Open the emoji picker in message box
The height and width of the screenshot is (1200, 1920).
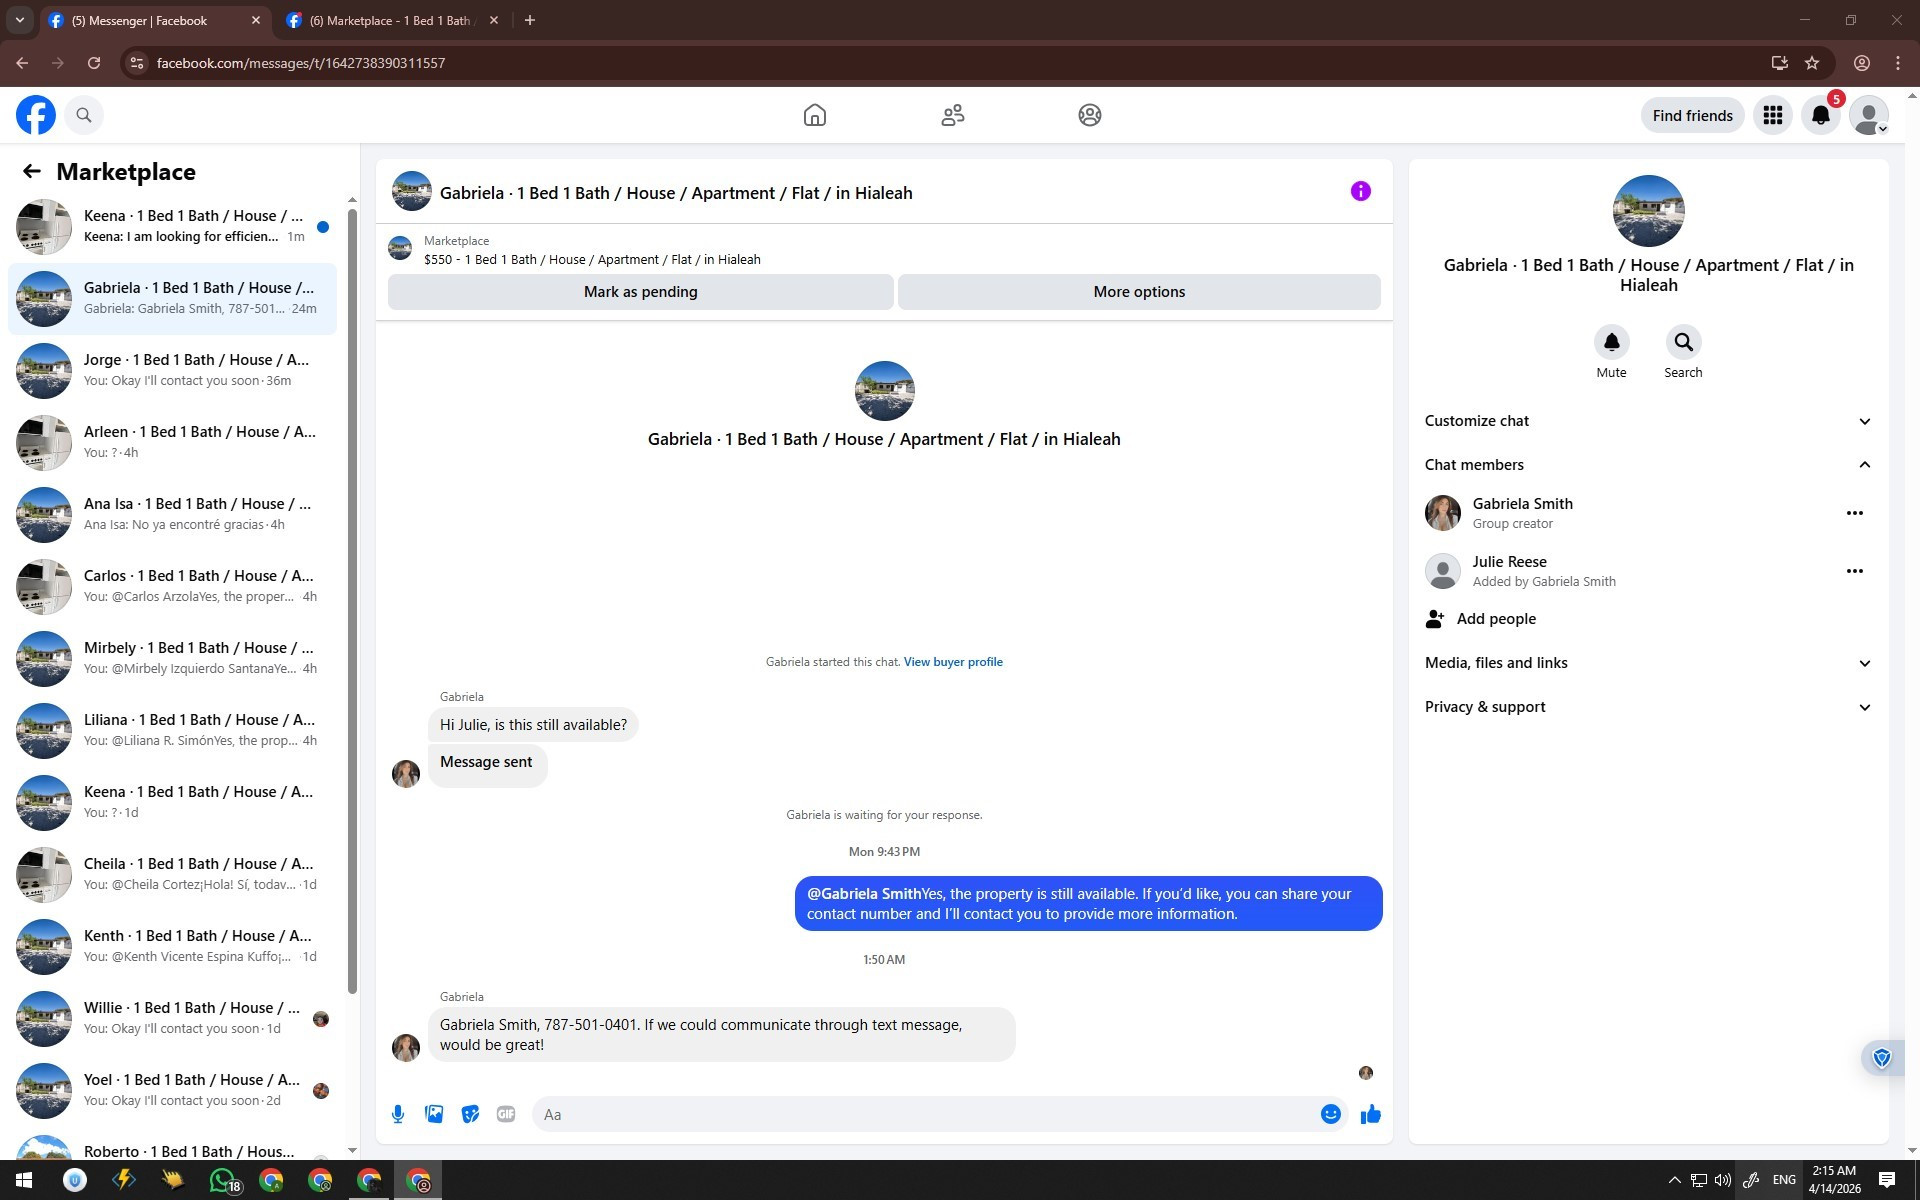[x=1330, y=1114]
